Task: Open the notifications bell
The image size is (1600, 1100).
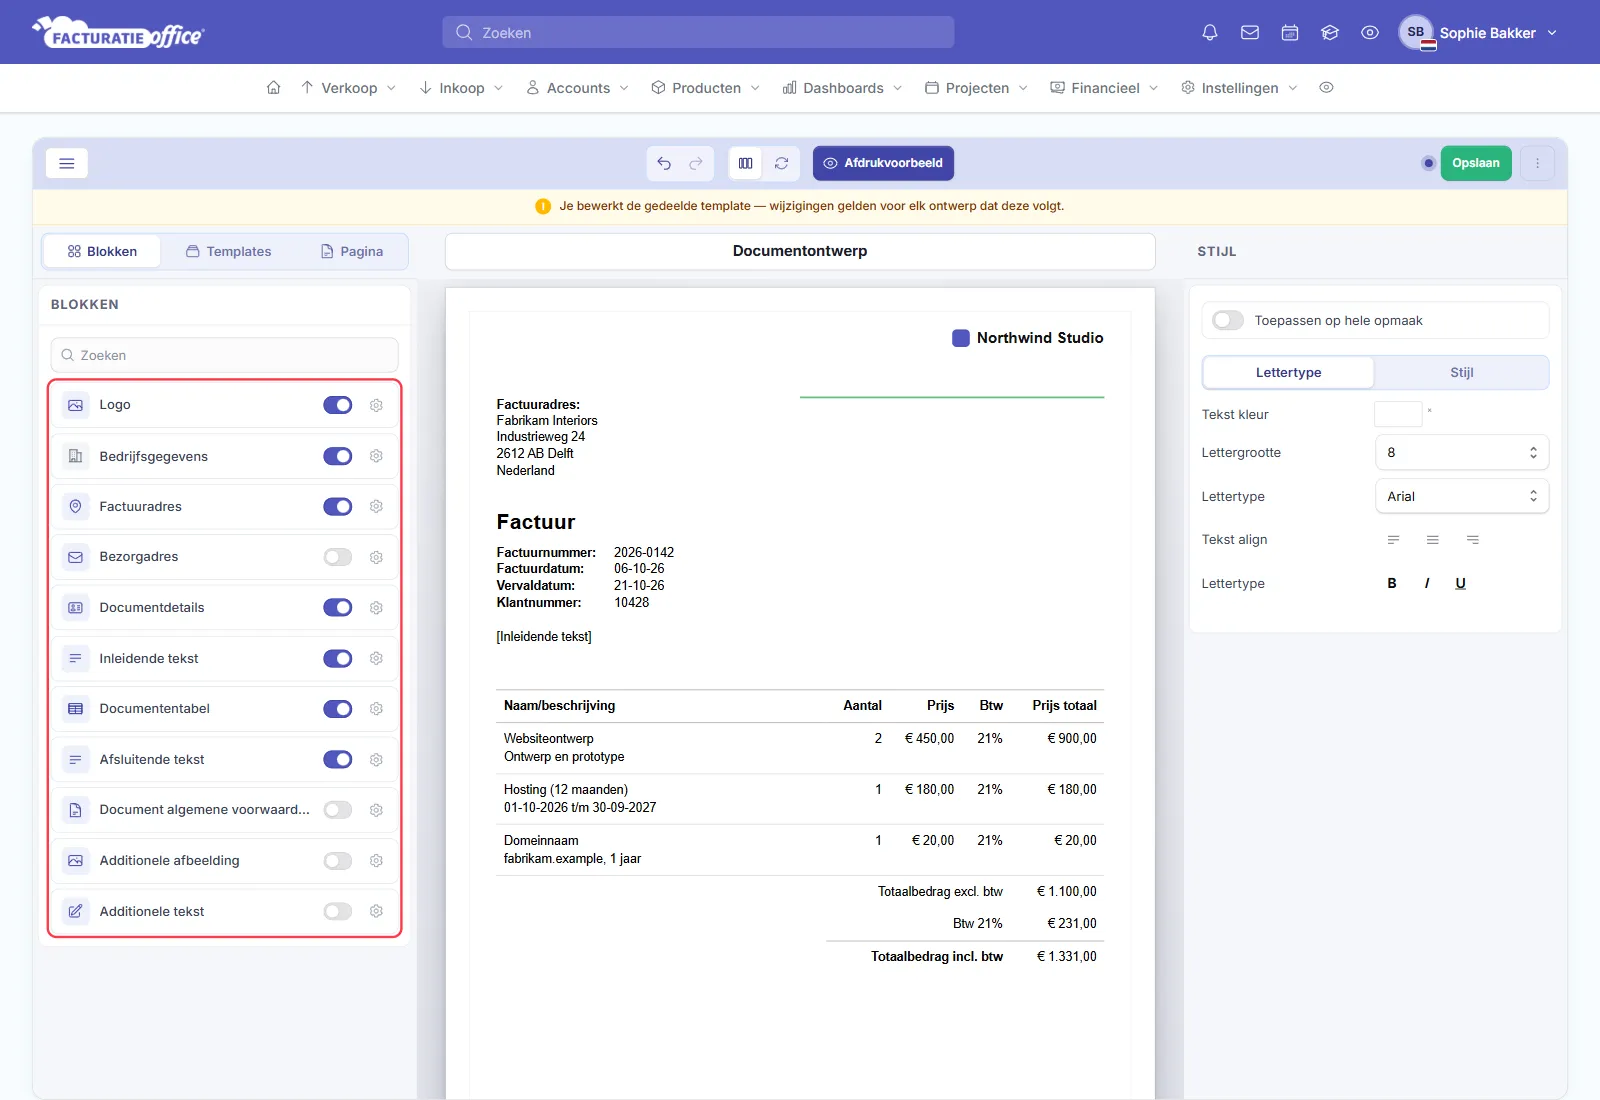Action: [x=1210, y=33]
